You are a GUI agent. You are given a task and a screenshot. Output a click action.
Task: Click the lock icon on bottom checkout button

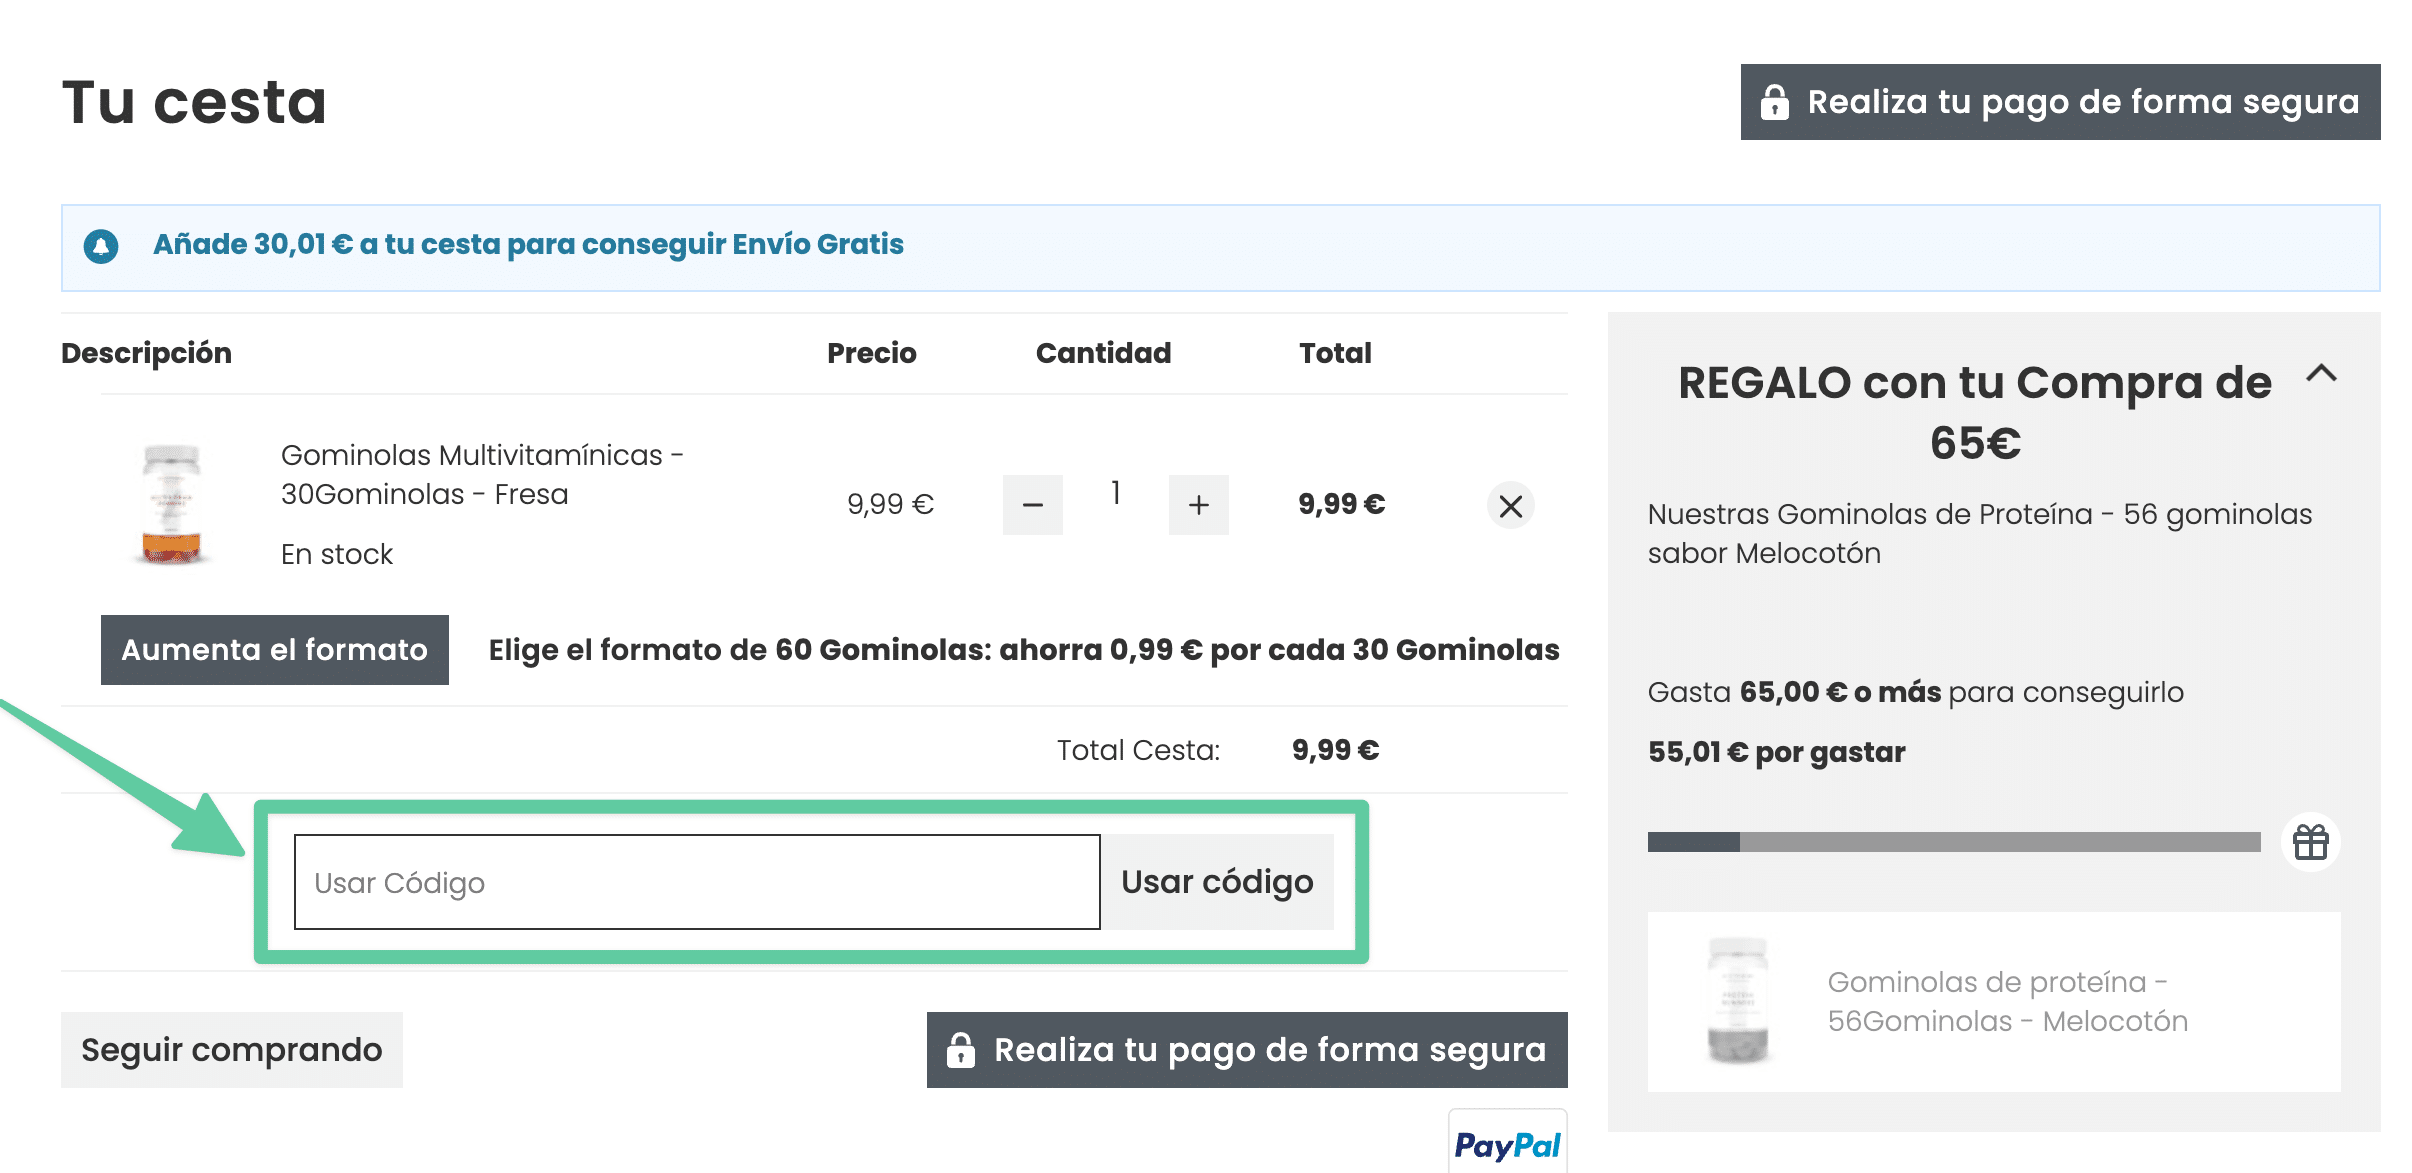tap(961, 1050)
